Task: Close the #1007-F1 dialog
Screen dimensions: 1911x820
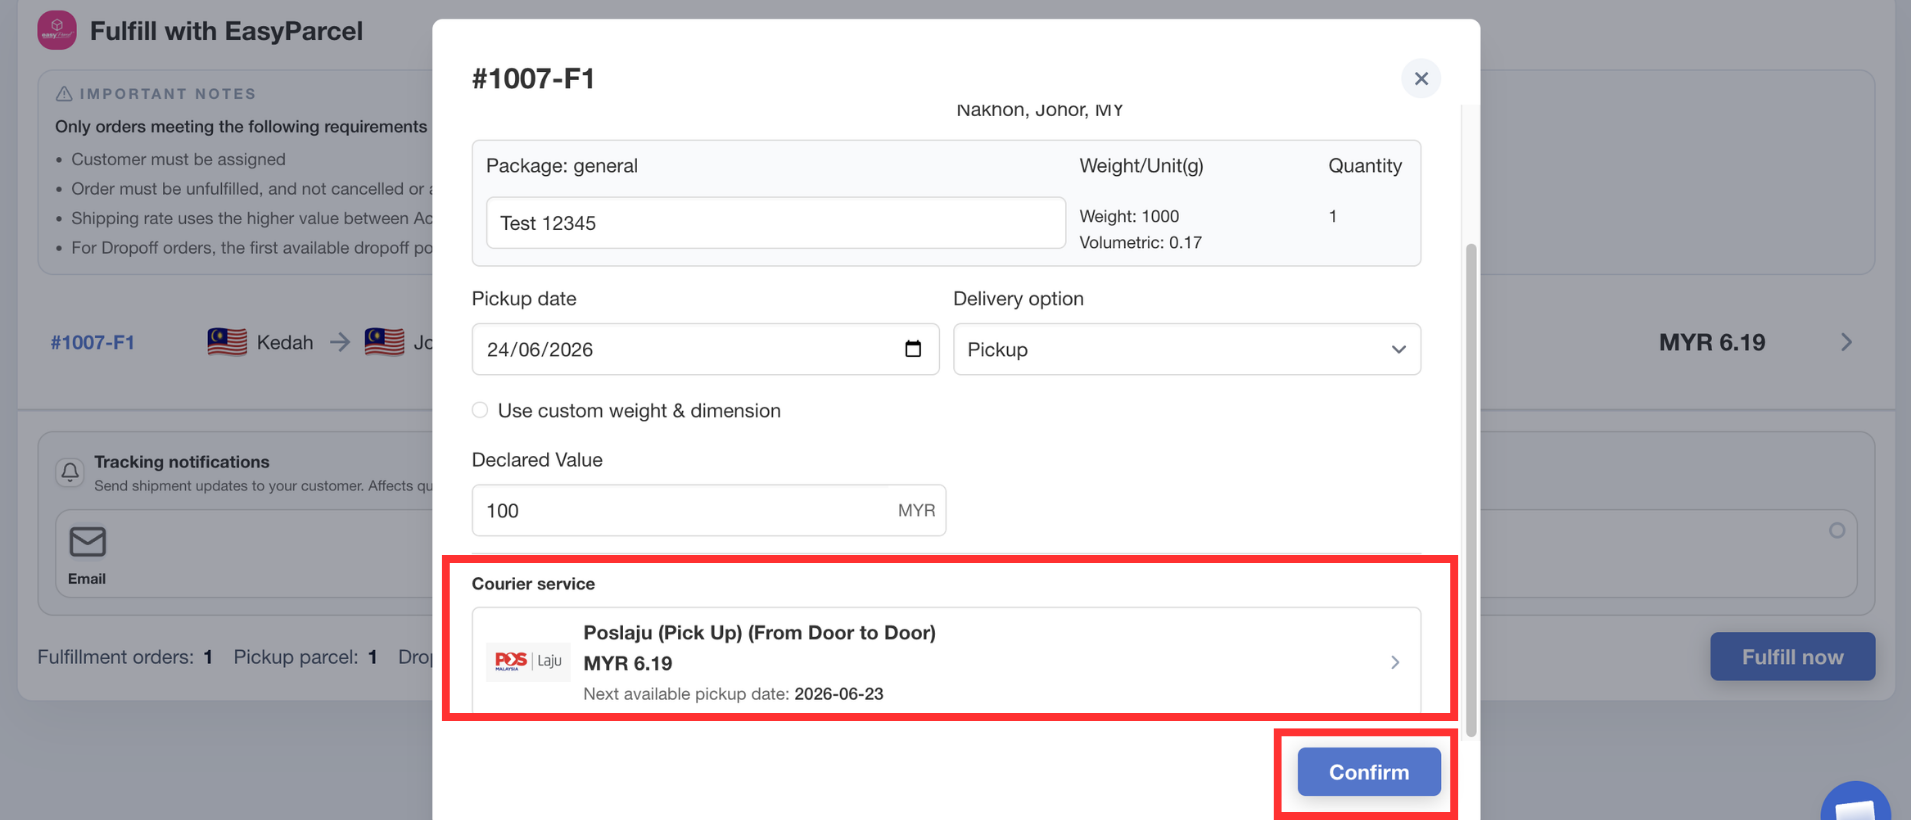Action: (x=1420, y=78)
